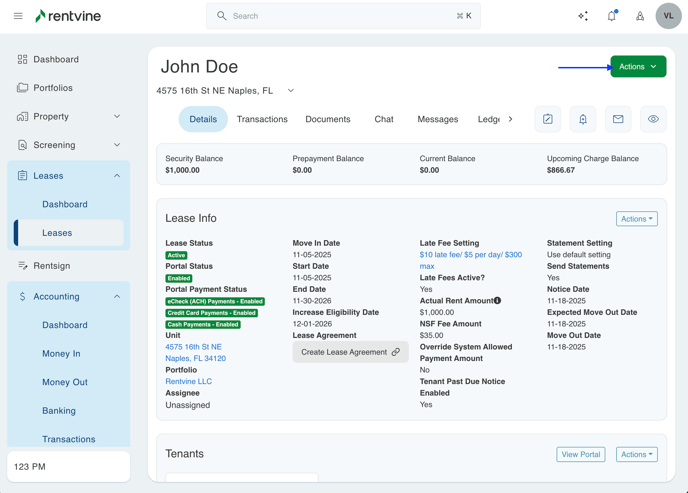Image resolution: width=688 pixels, height=493 pixels.
Task: Click the note edit clipboard icon
Action: [548, 119]
